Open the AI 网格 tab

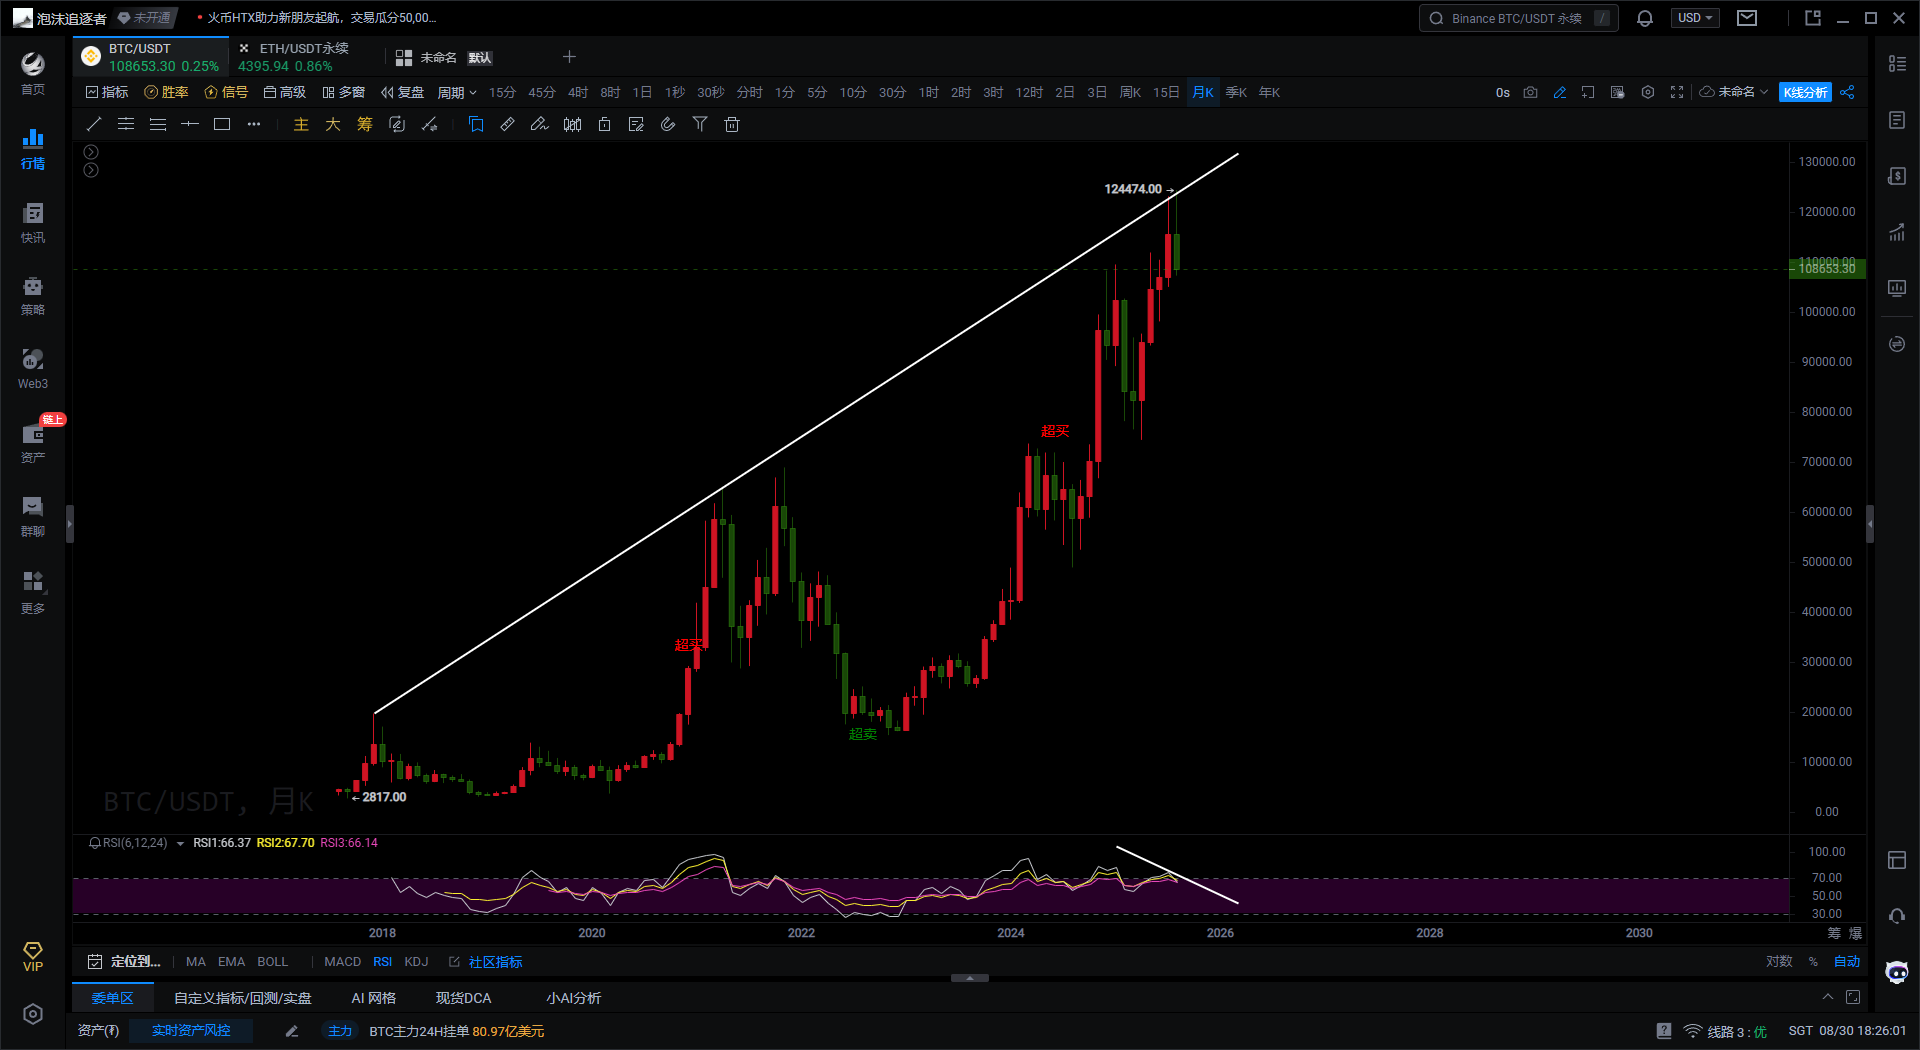(373, 998)
